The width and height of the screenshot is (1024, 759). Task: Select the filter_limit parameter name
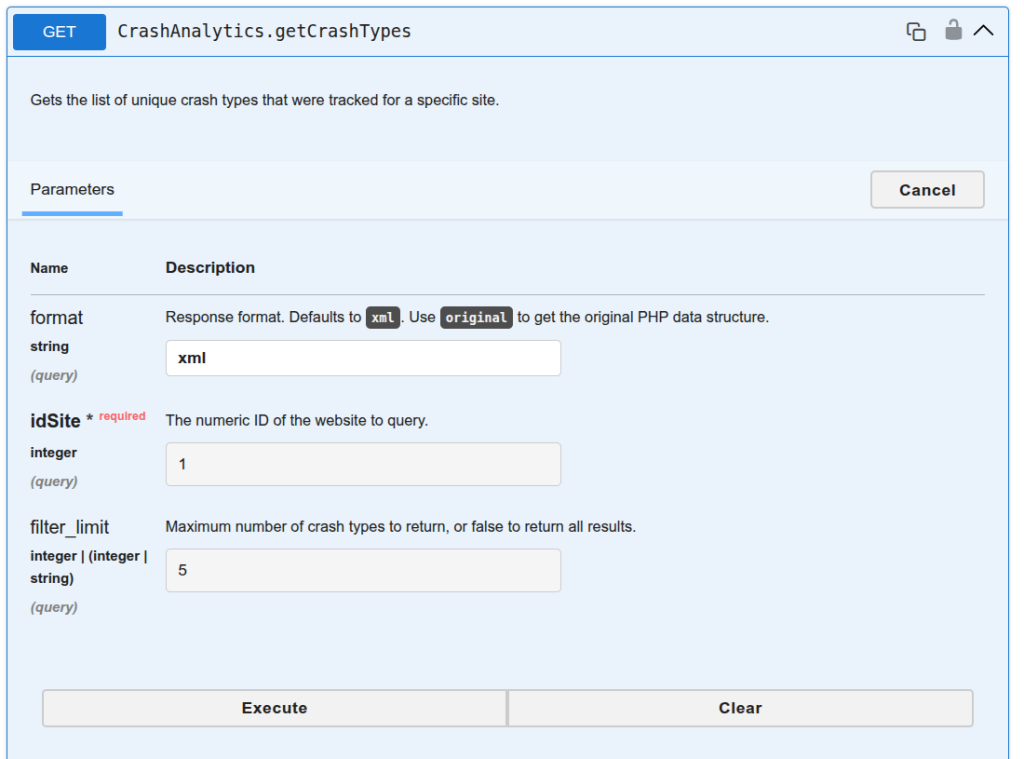click(69, 527)
